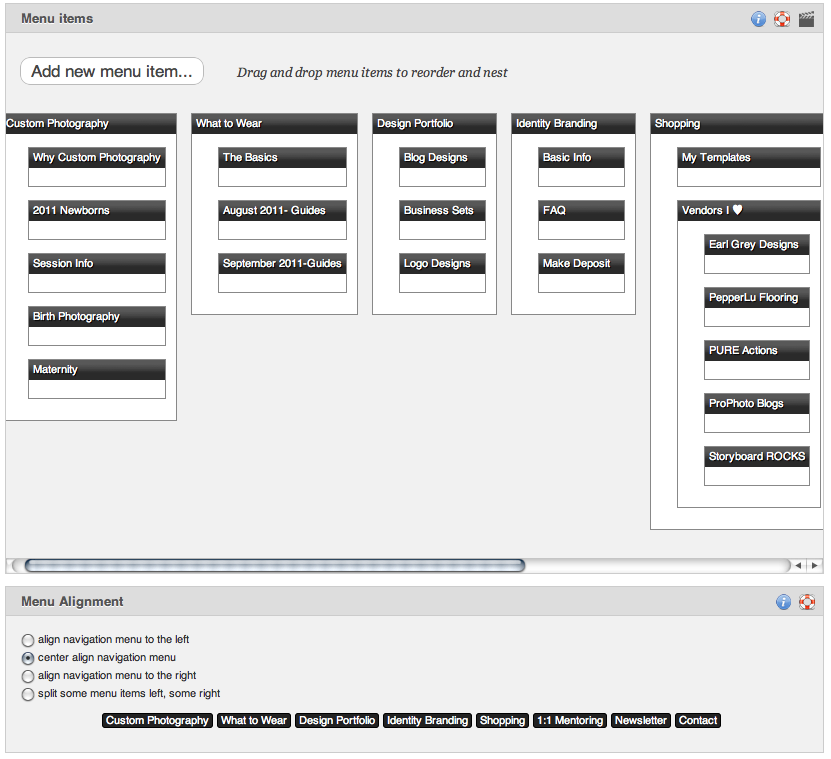The image size is (831, 759).
Task: Select the Design Portfolio top-level menu item
Action: click(x=434, y=123)
